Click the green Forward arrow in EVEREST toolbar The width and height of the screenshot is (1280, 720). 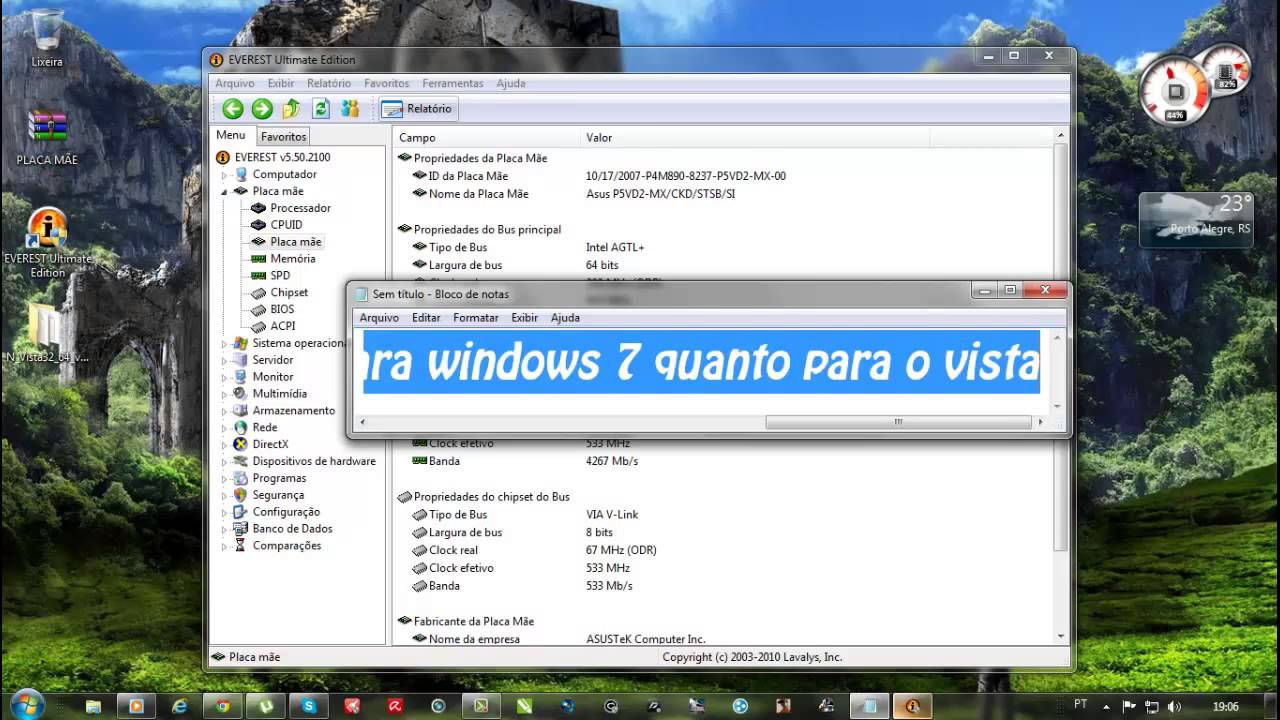(x=262, y=109)
